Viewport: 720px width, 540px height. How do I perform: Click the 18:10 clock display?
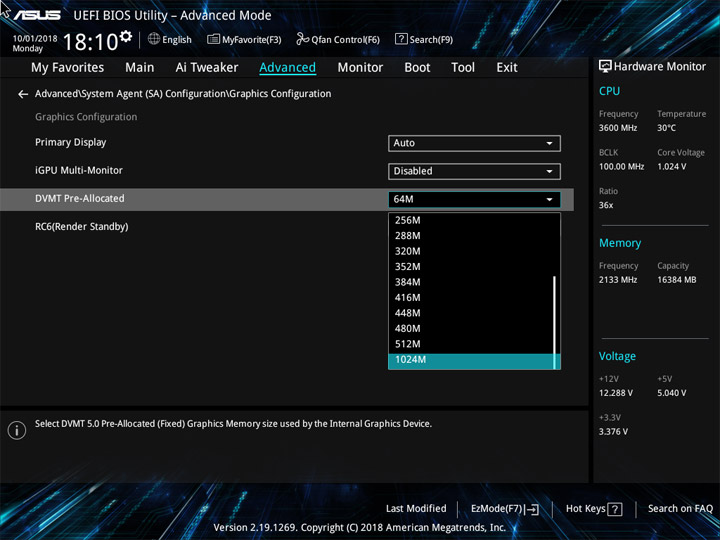pos(90,42)
